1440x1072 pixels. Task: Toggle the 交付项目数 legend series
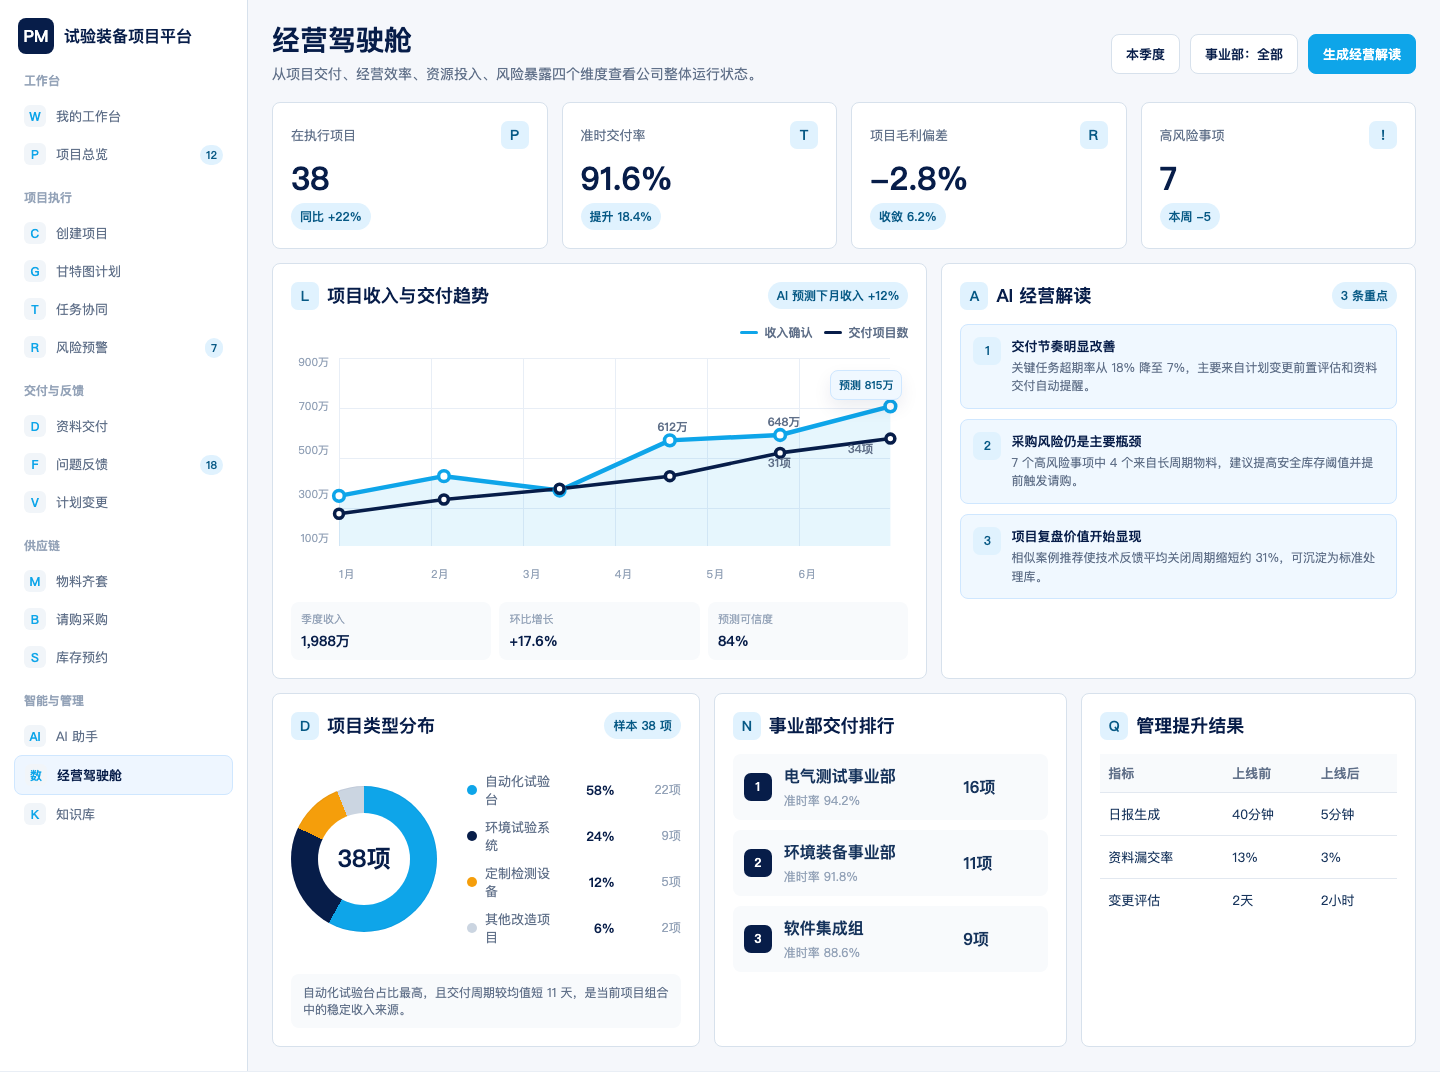pyautogui.click(x=866, y=333)
